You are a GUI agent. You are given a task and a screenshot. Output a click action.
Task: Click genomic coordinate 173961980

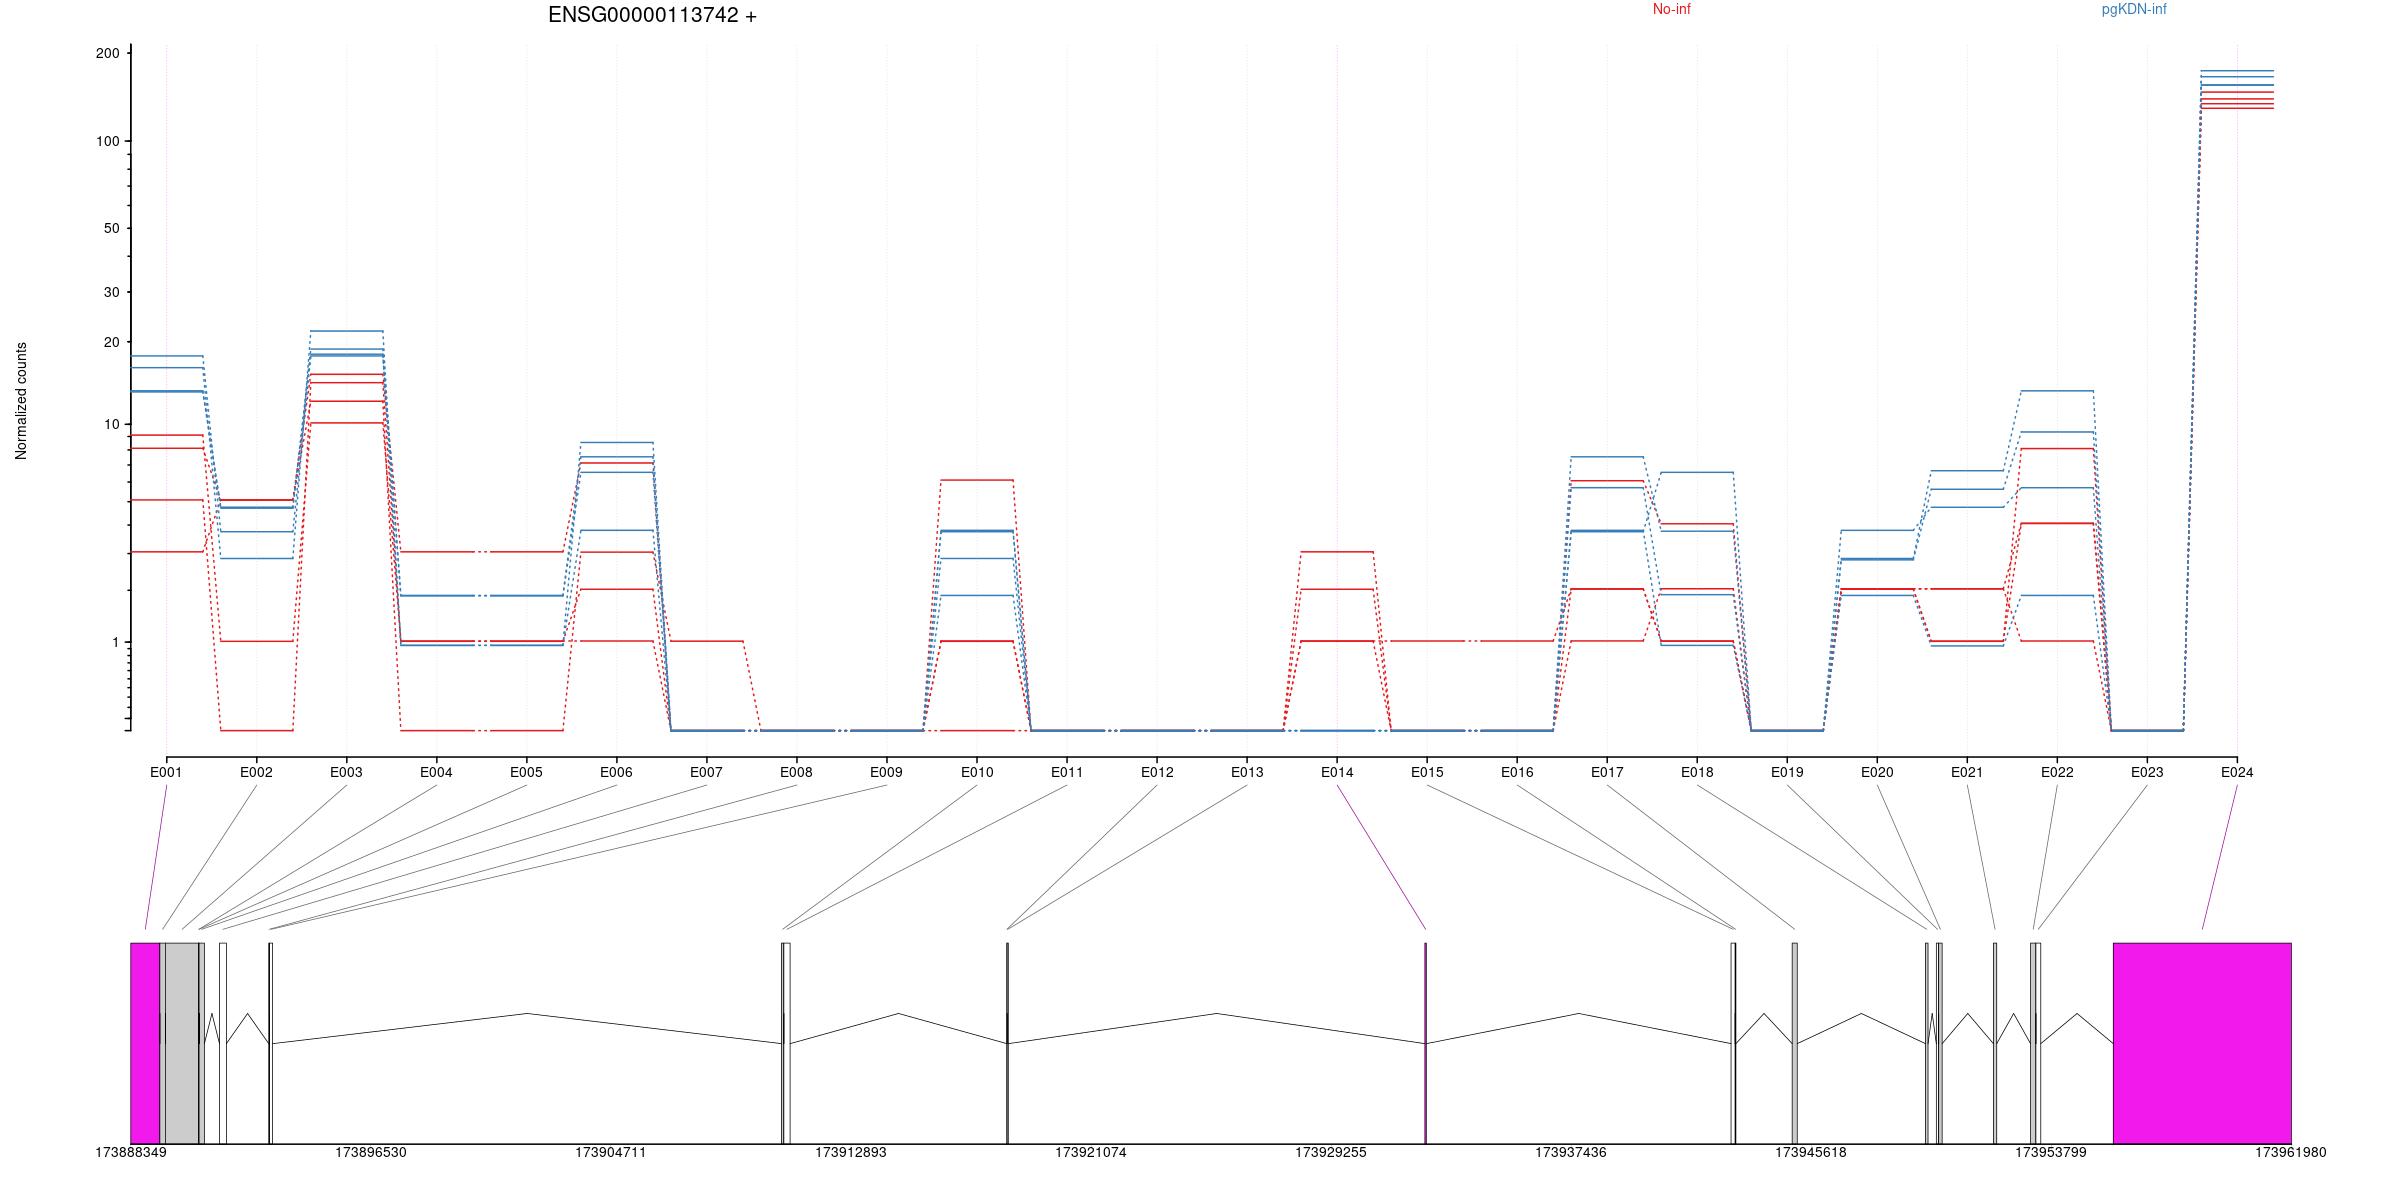point(2291,1153)
